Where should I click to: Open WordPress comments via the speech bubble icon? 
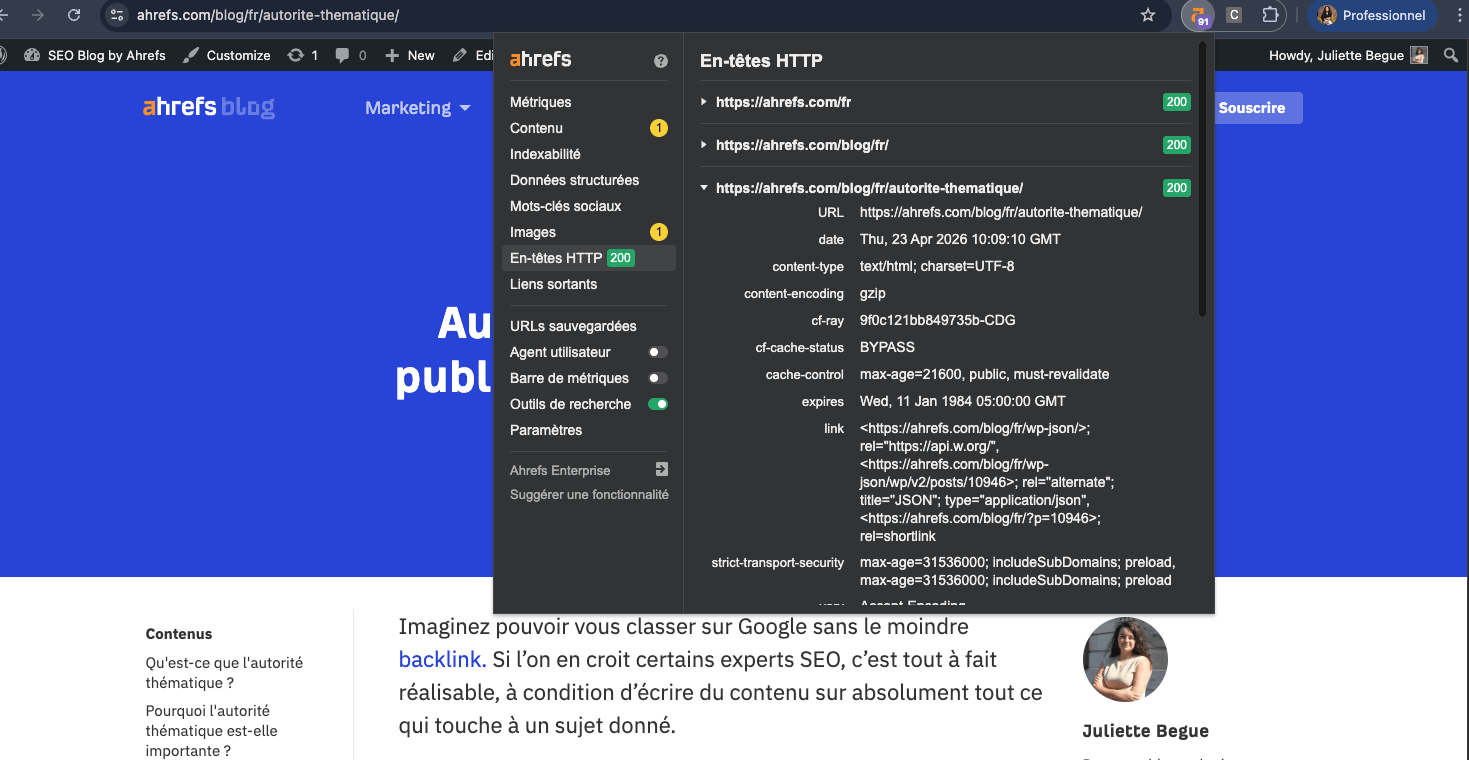pyautogui.click(x=344, y=55)
